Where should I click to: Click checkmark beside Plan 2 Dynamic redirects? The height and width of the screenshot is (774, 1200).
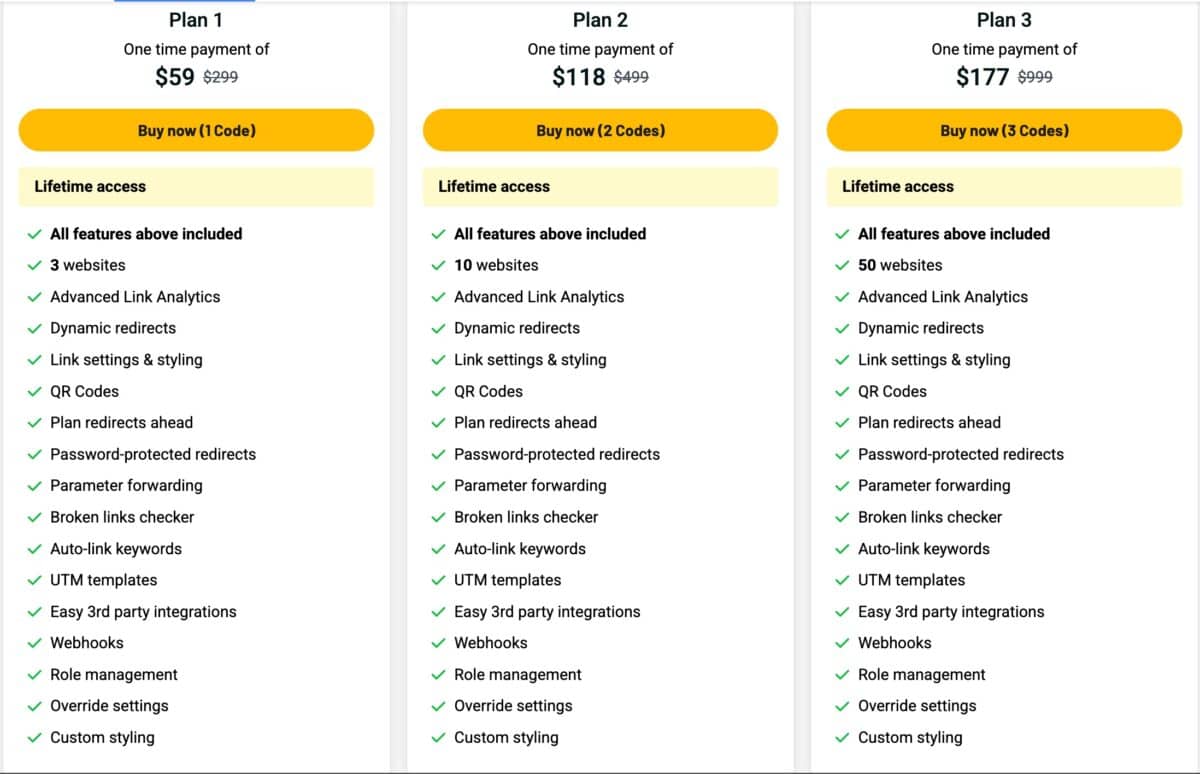439,329
